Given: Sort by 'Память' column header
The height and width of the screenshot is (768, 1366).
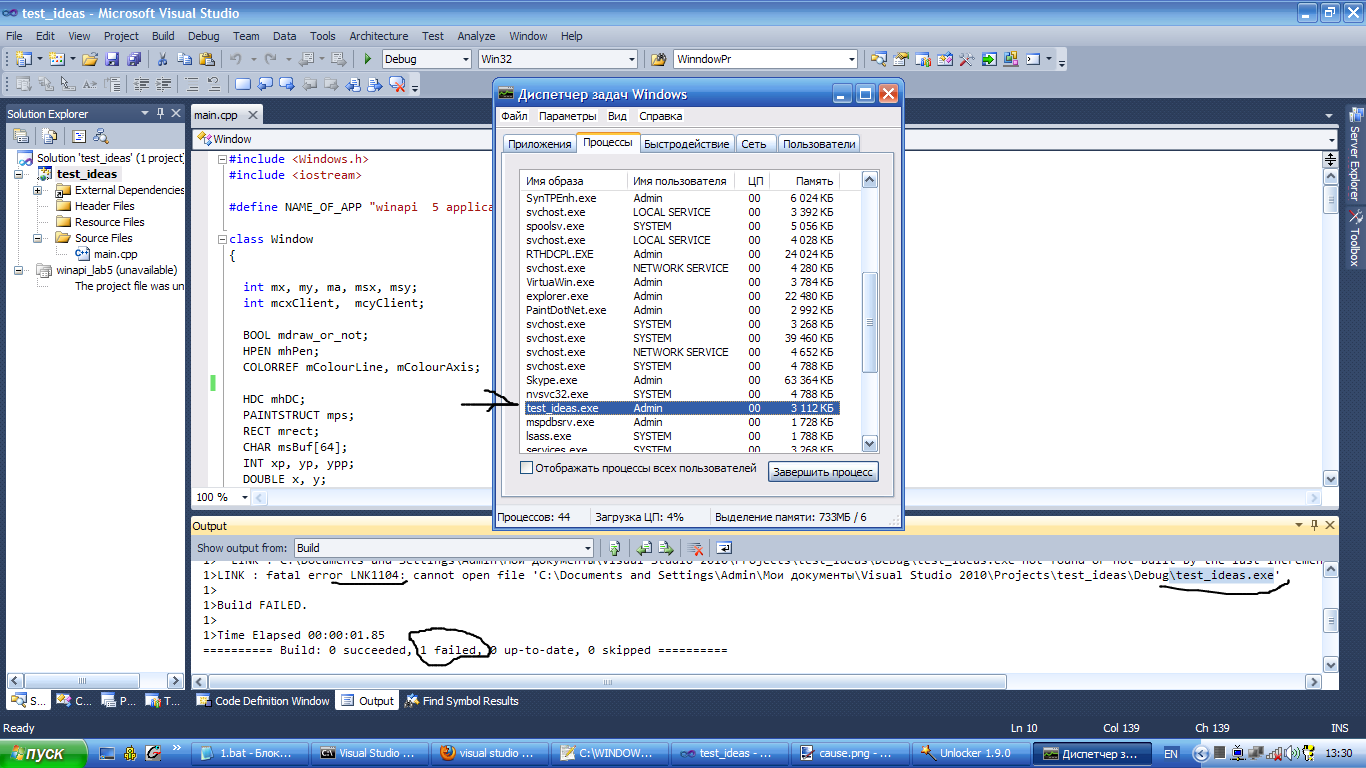Looking at the screenshot, I should (805, 181).
